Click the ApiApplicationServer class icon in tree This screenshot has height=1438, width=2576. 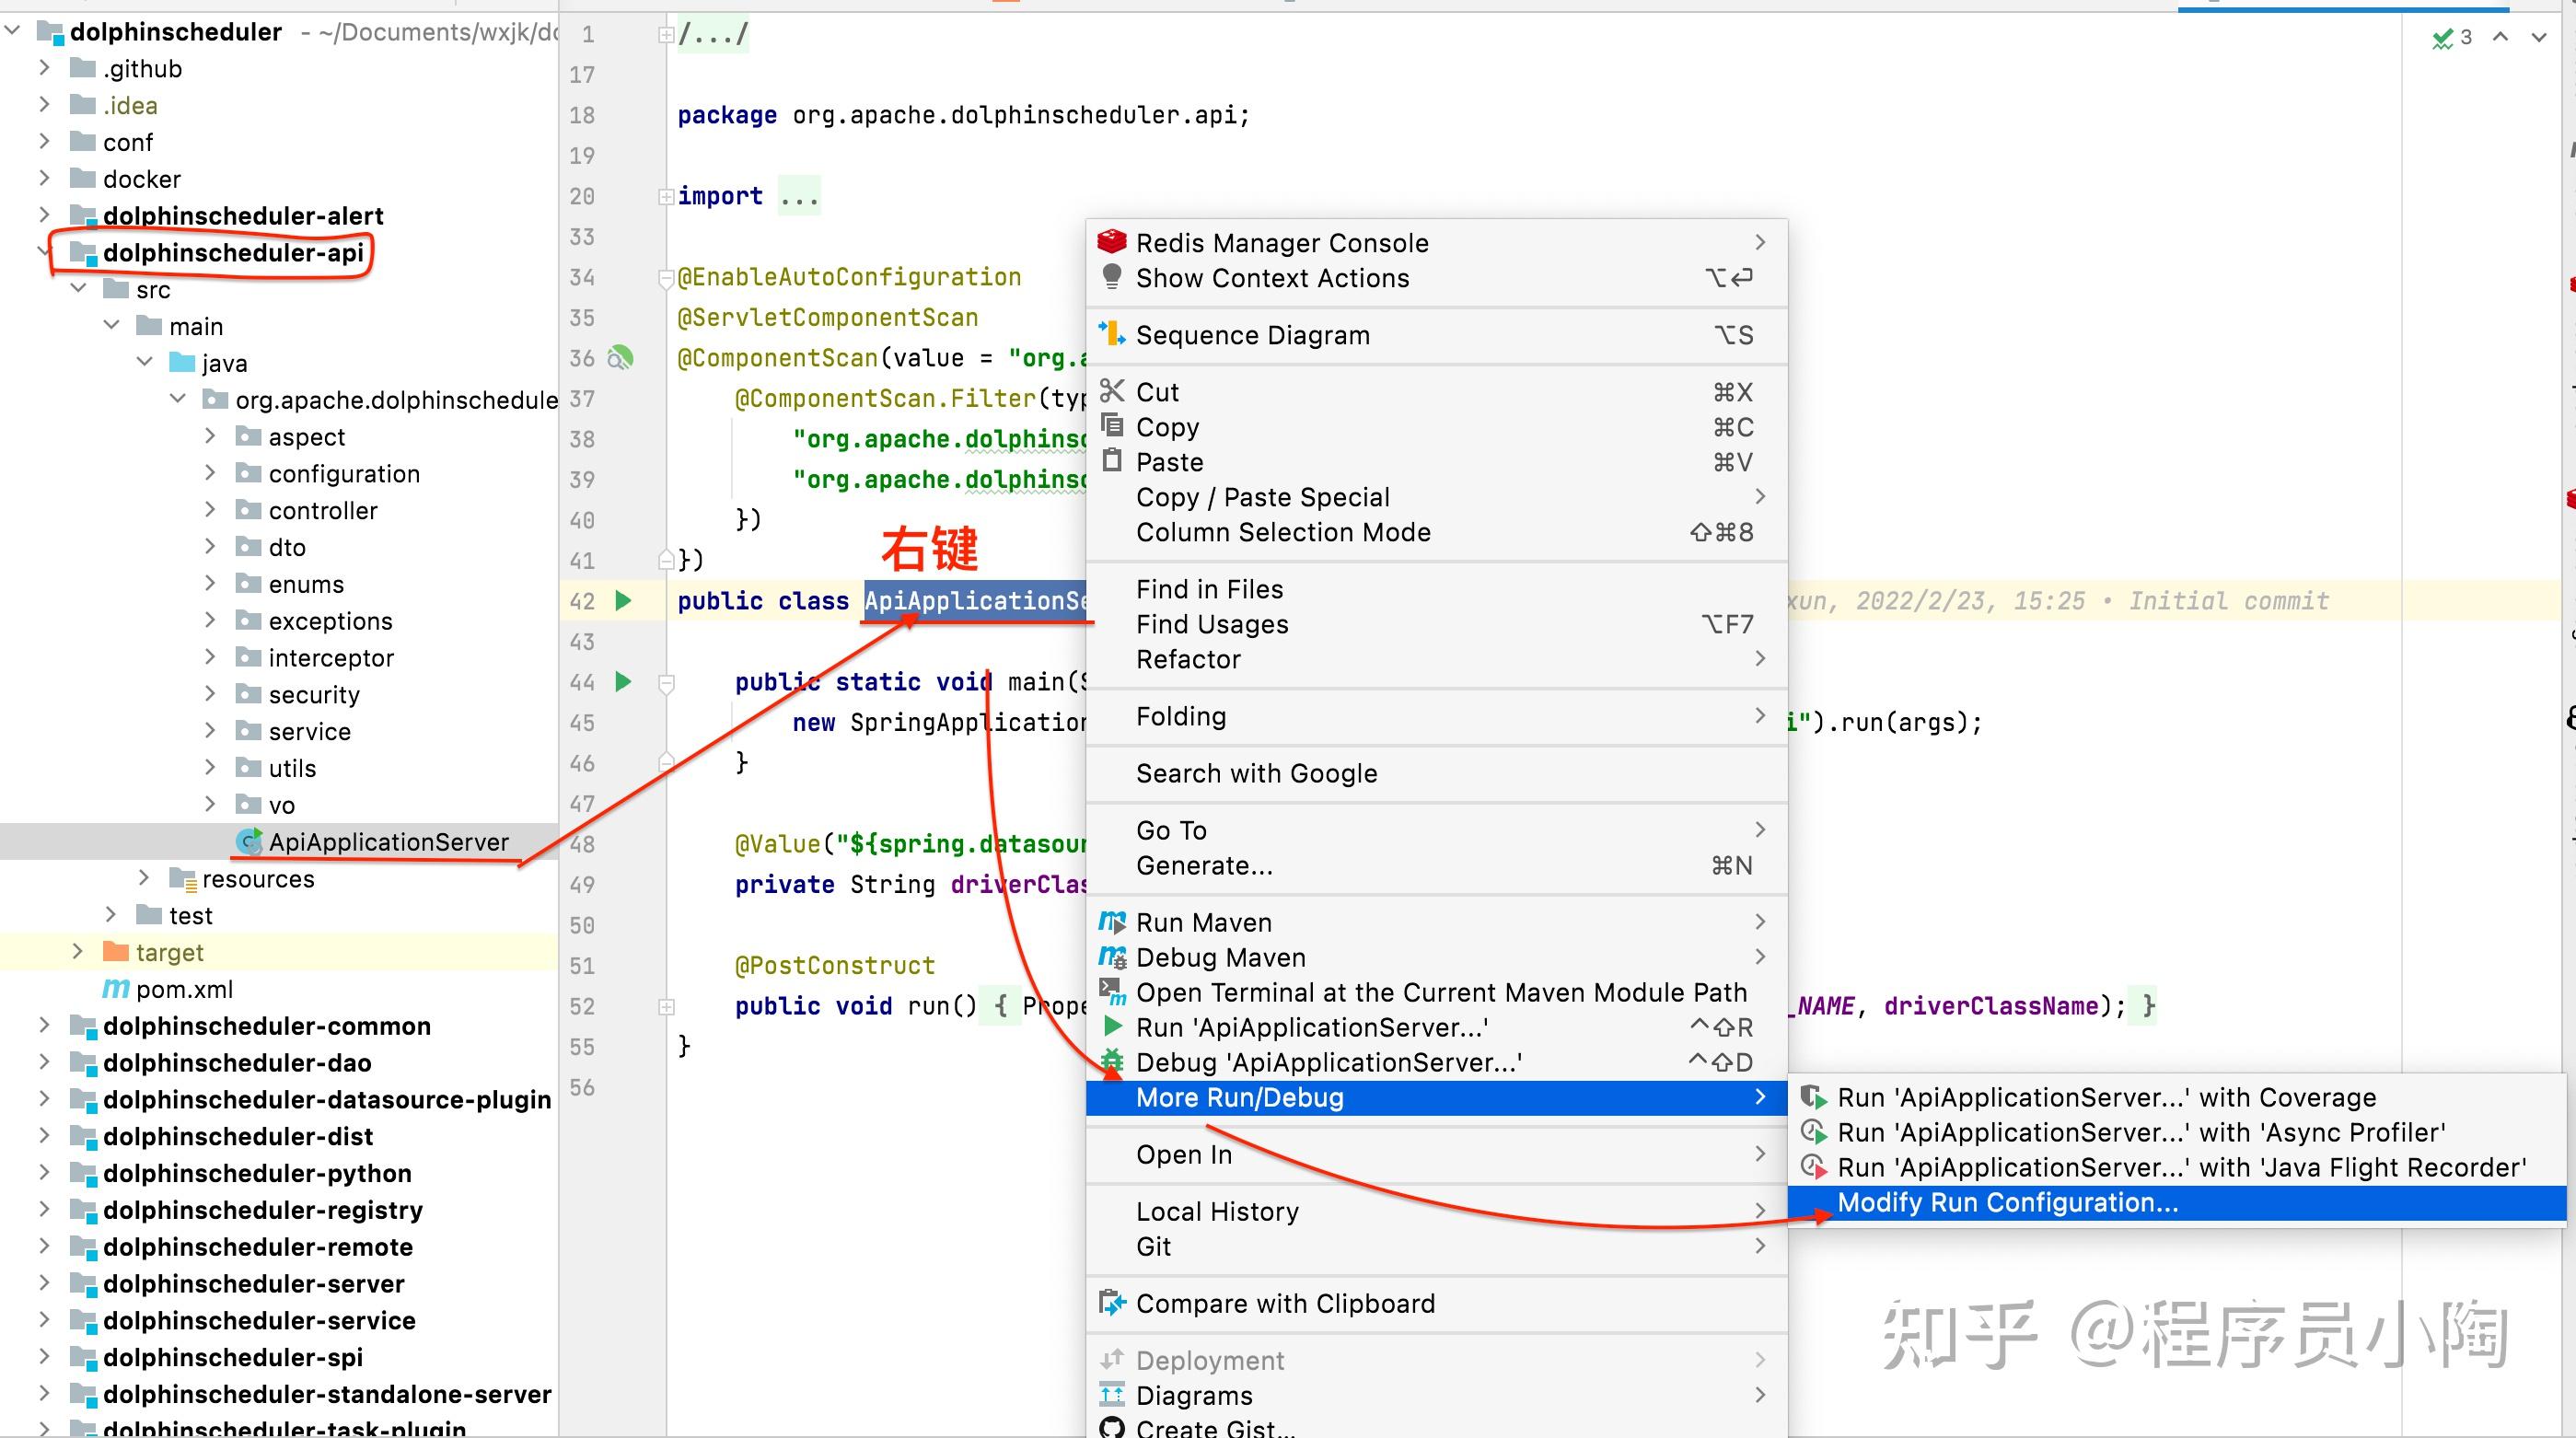249,841
